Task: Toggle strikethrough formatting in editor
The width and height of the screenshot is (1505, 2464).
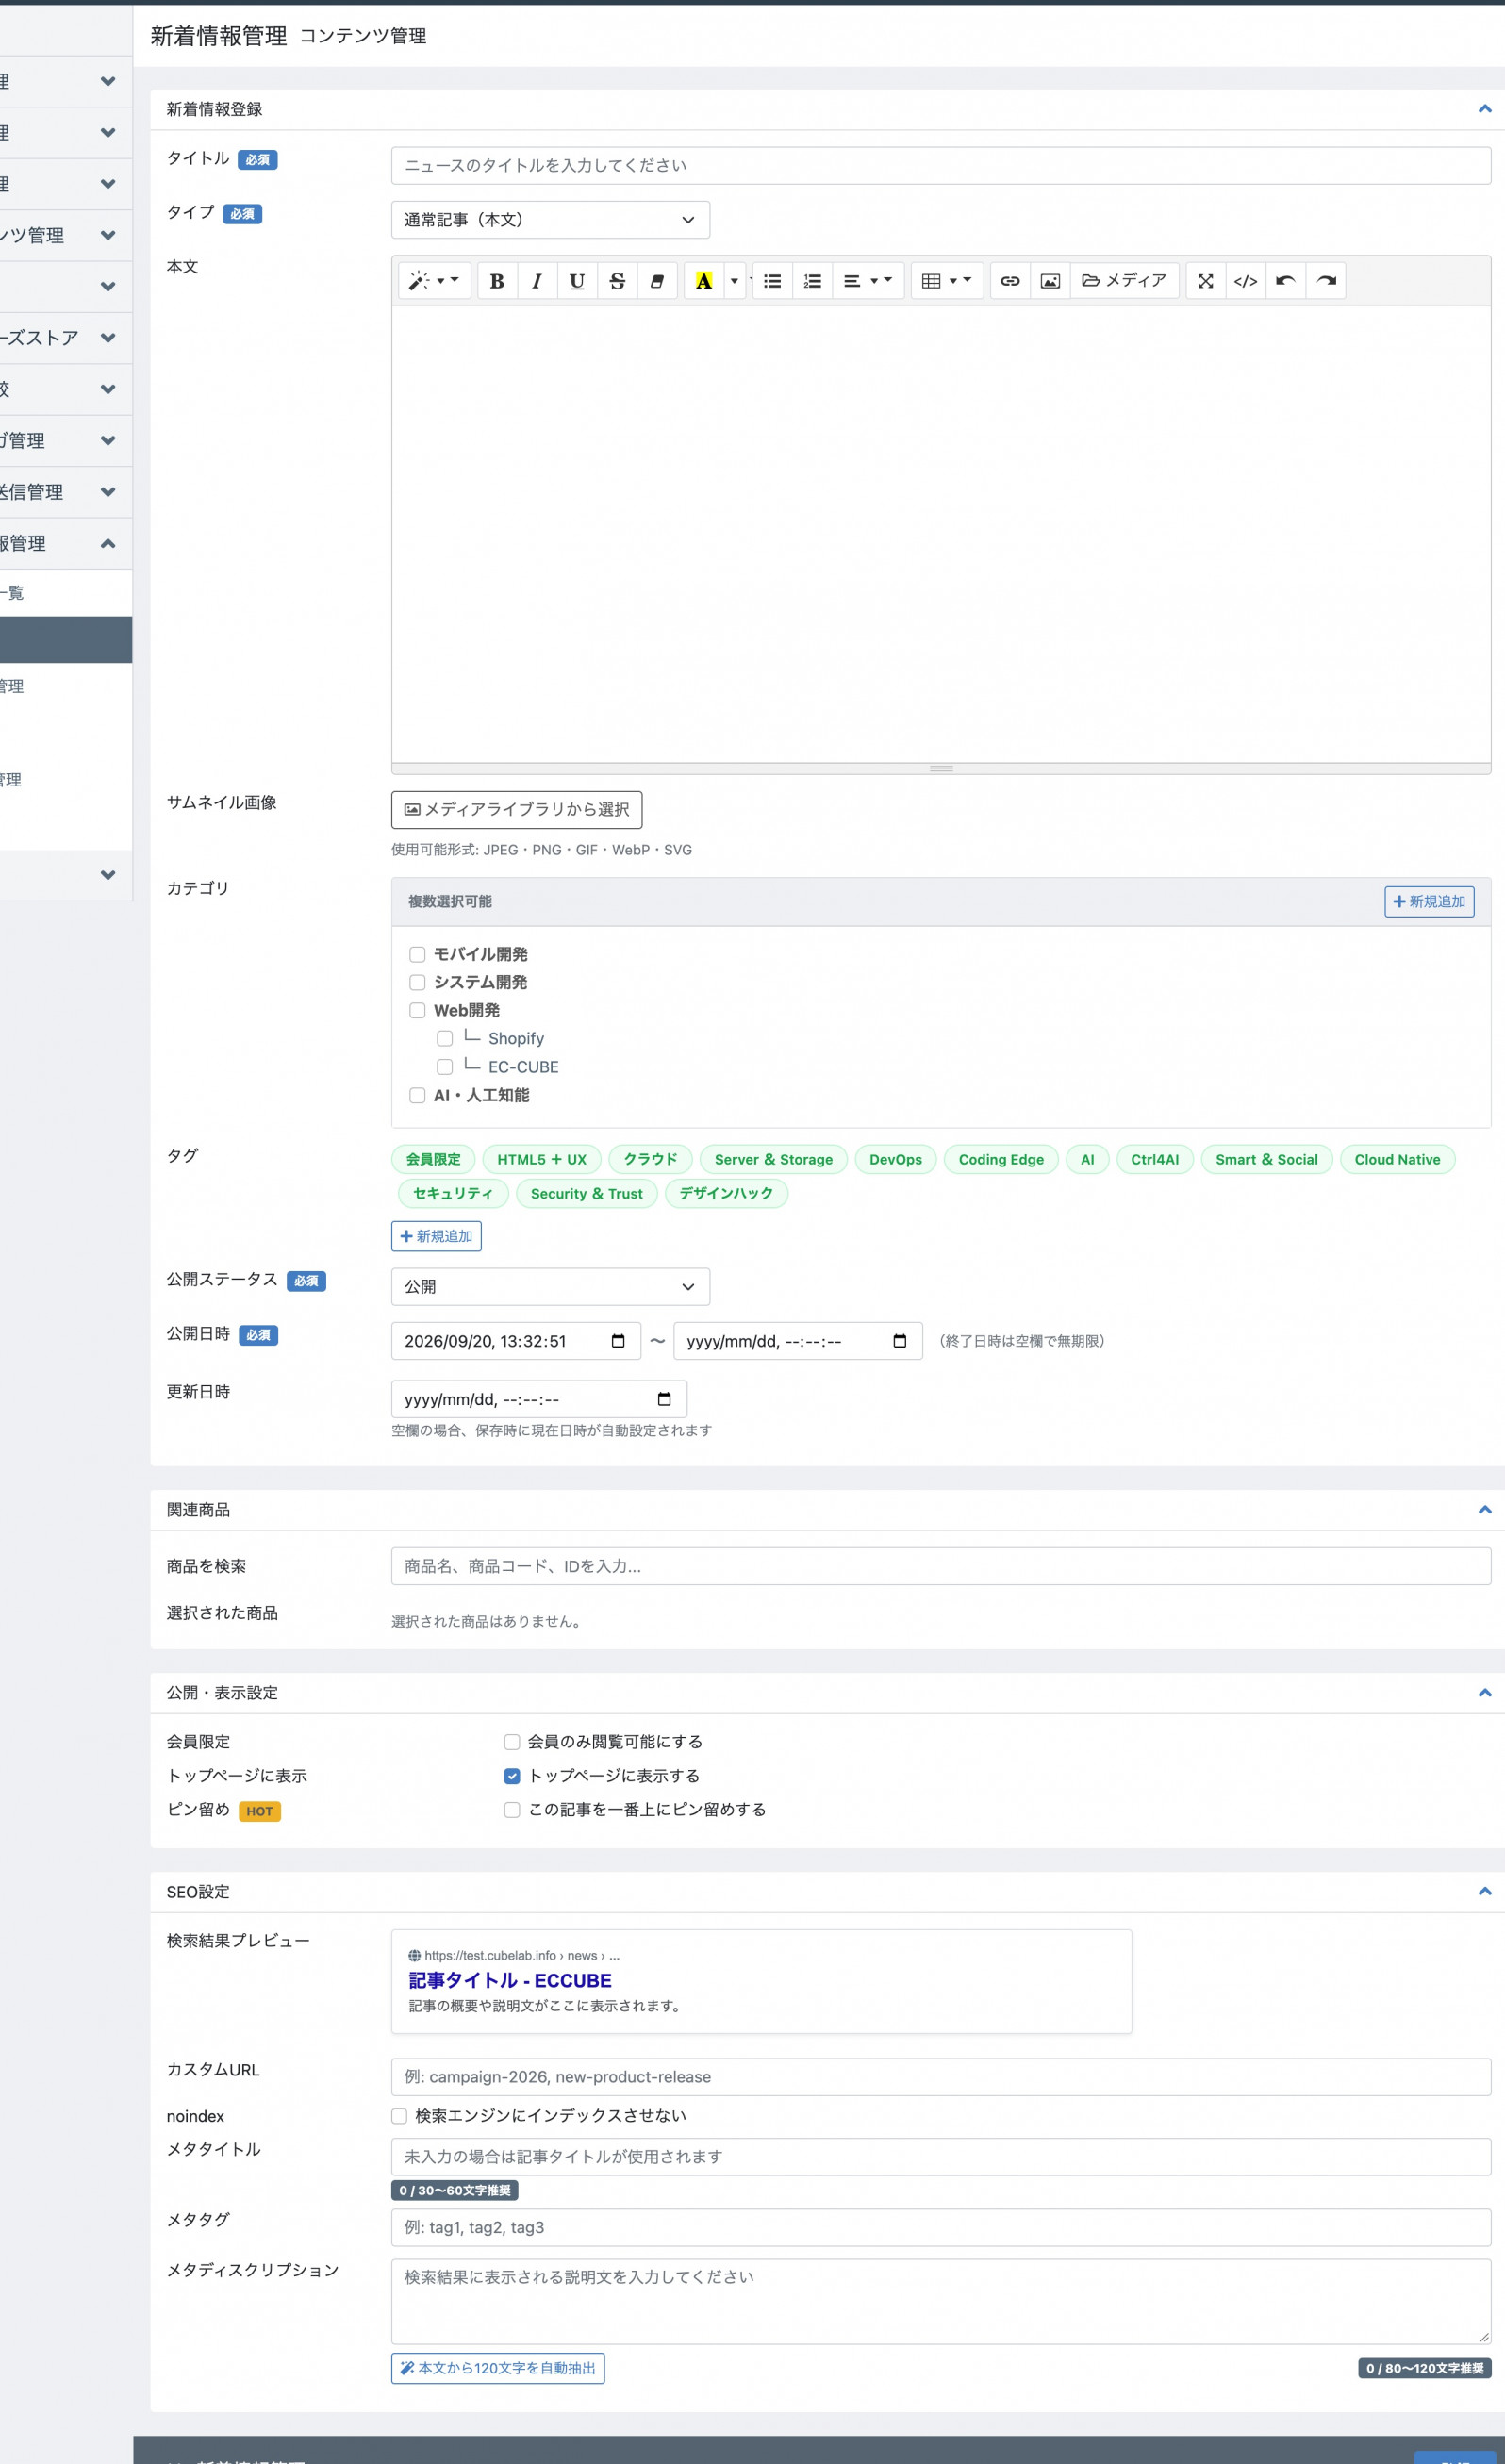Action: [617, 281]
